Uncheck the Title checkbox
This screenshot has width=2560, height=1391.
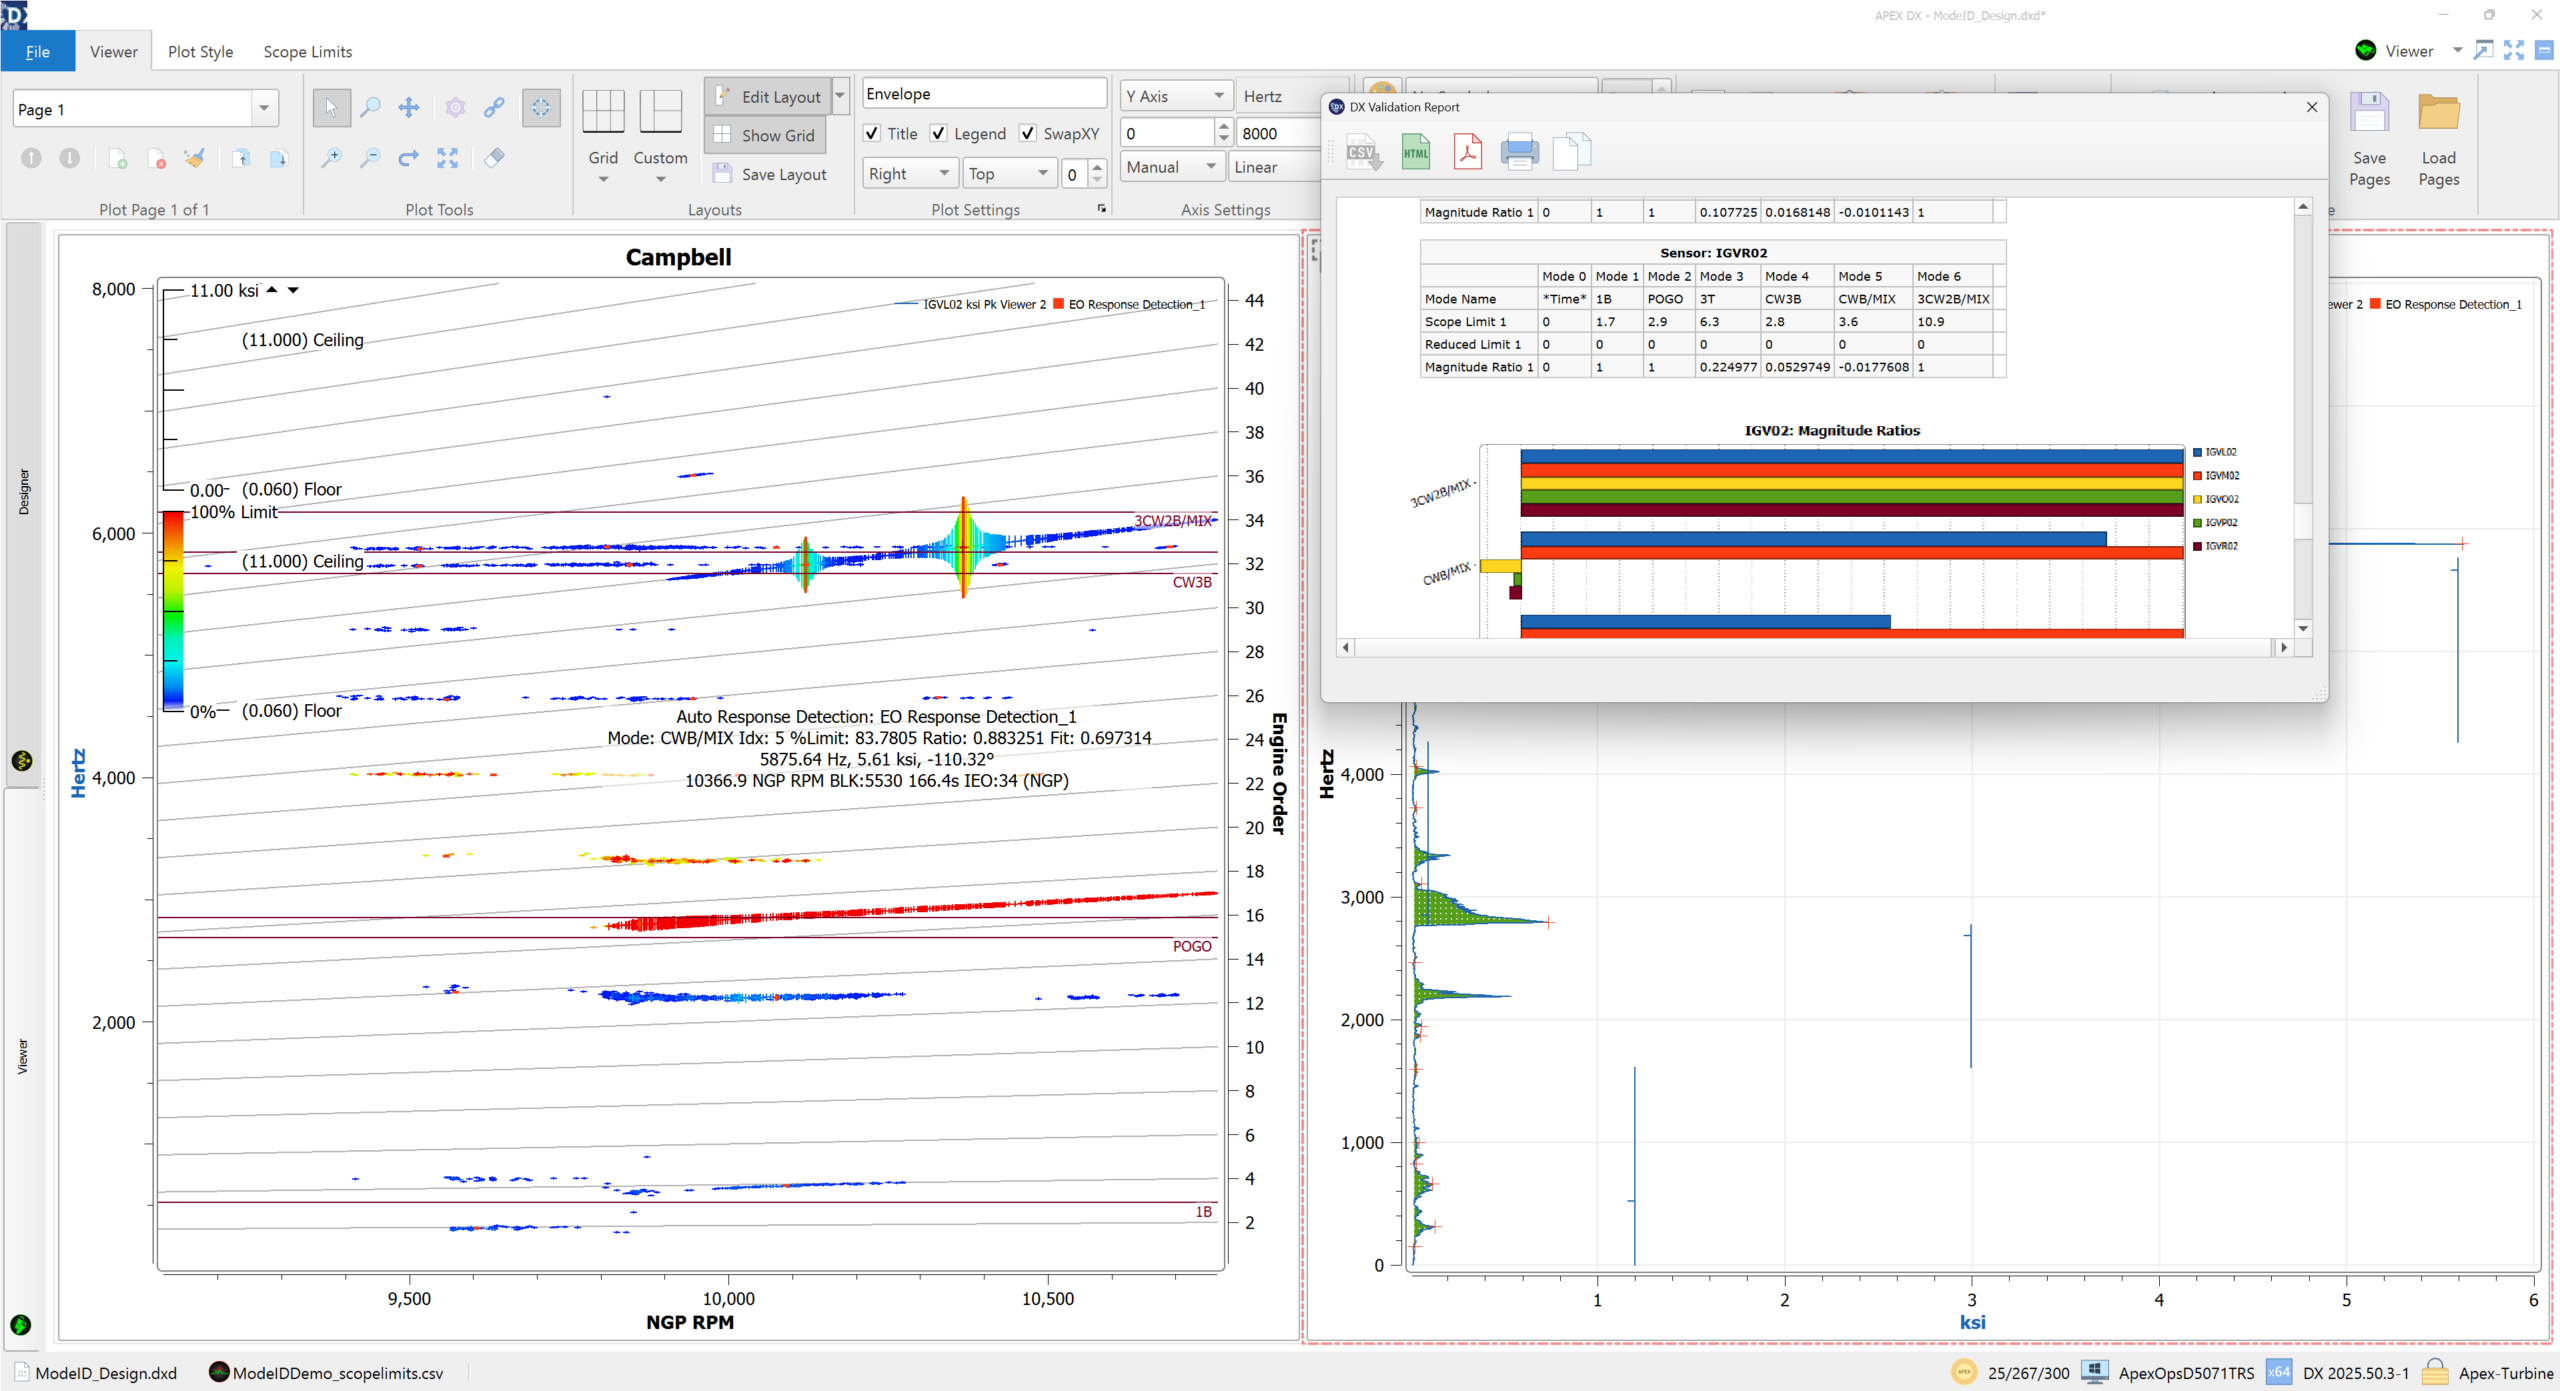pos(872,133)
